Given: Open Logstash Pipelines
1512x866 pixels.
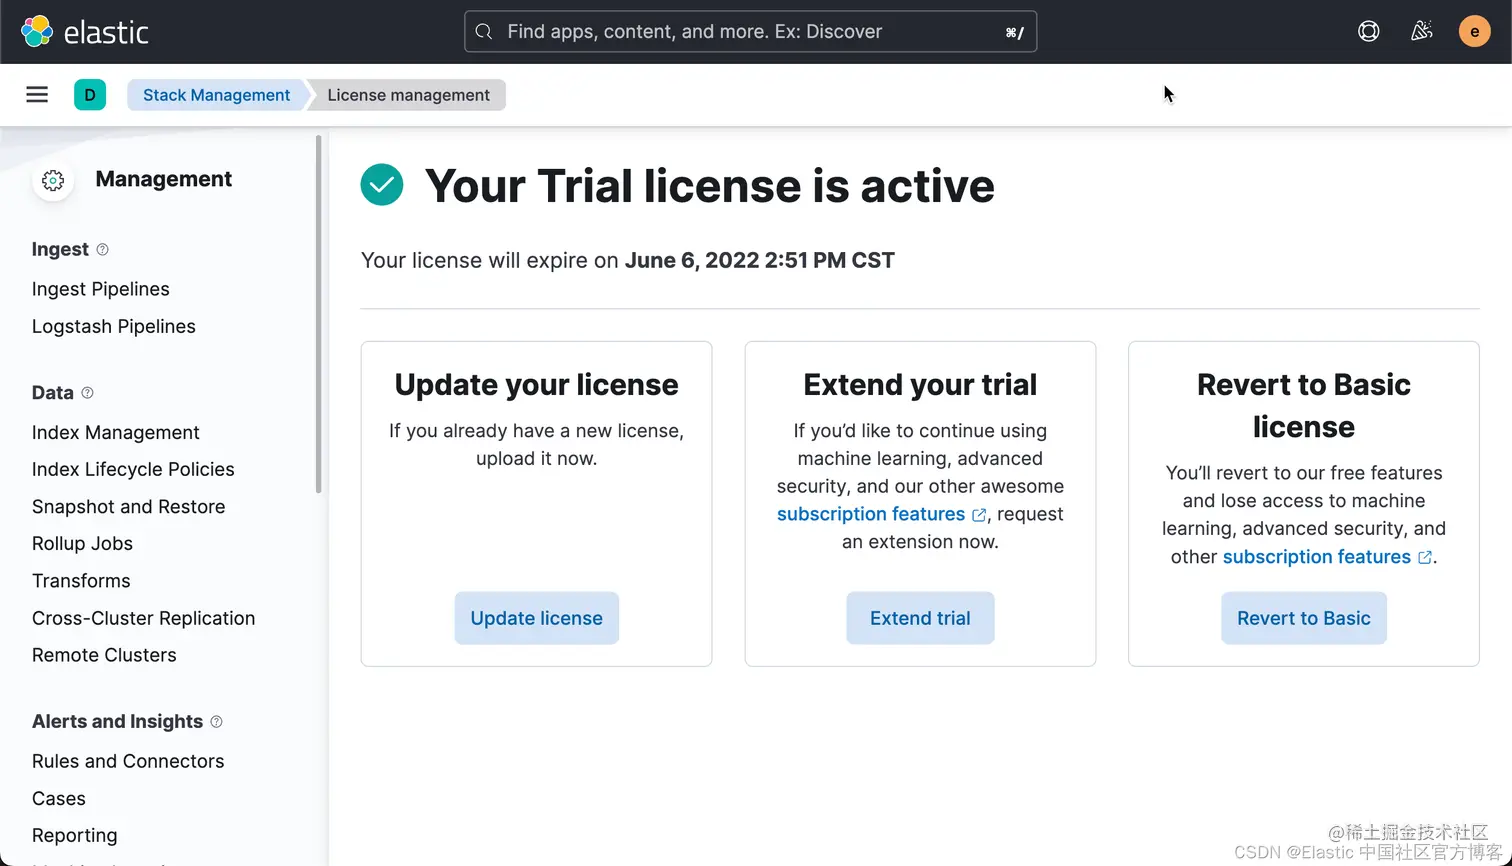Looking at the screenshot, I should pyautogui.click(x=114, y=326).
